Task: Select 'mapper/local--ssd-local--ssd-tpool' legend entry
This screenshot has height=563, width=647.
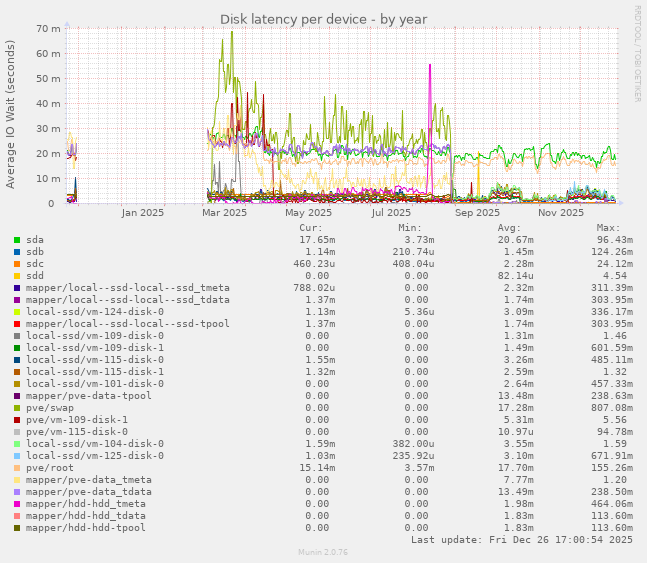Action: tap(128, 324)
